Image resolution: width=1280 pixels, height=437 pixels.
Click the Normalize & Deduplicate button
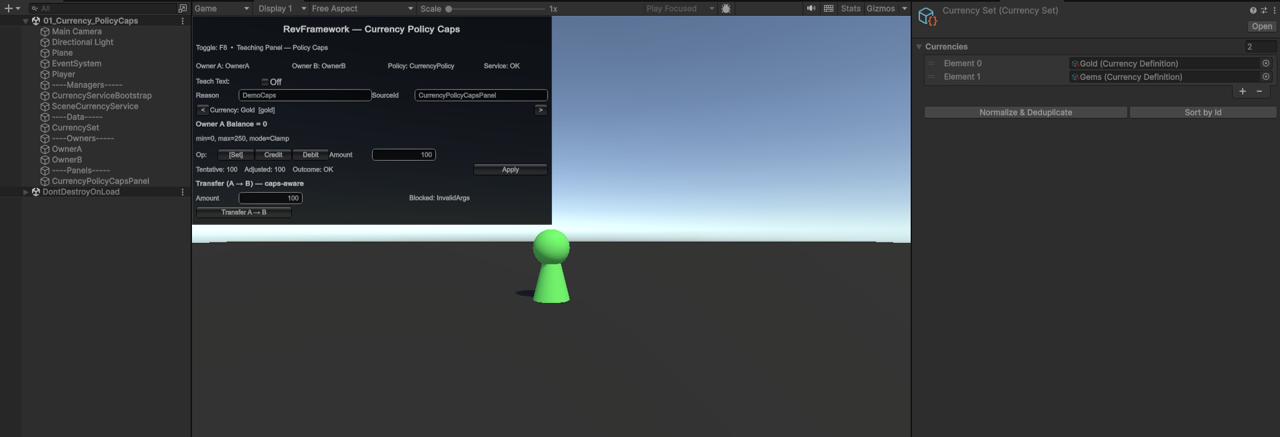click(x=1025, y=113)
